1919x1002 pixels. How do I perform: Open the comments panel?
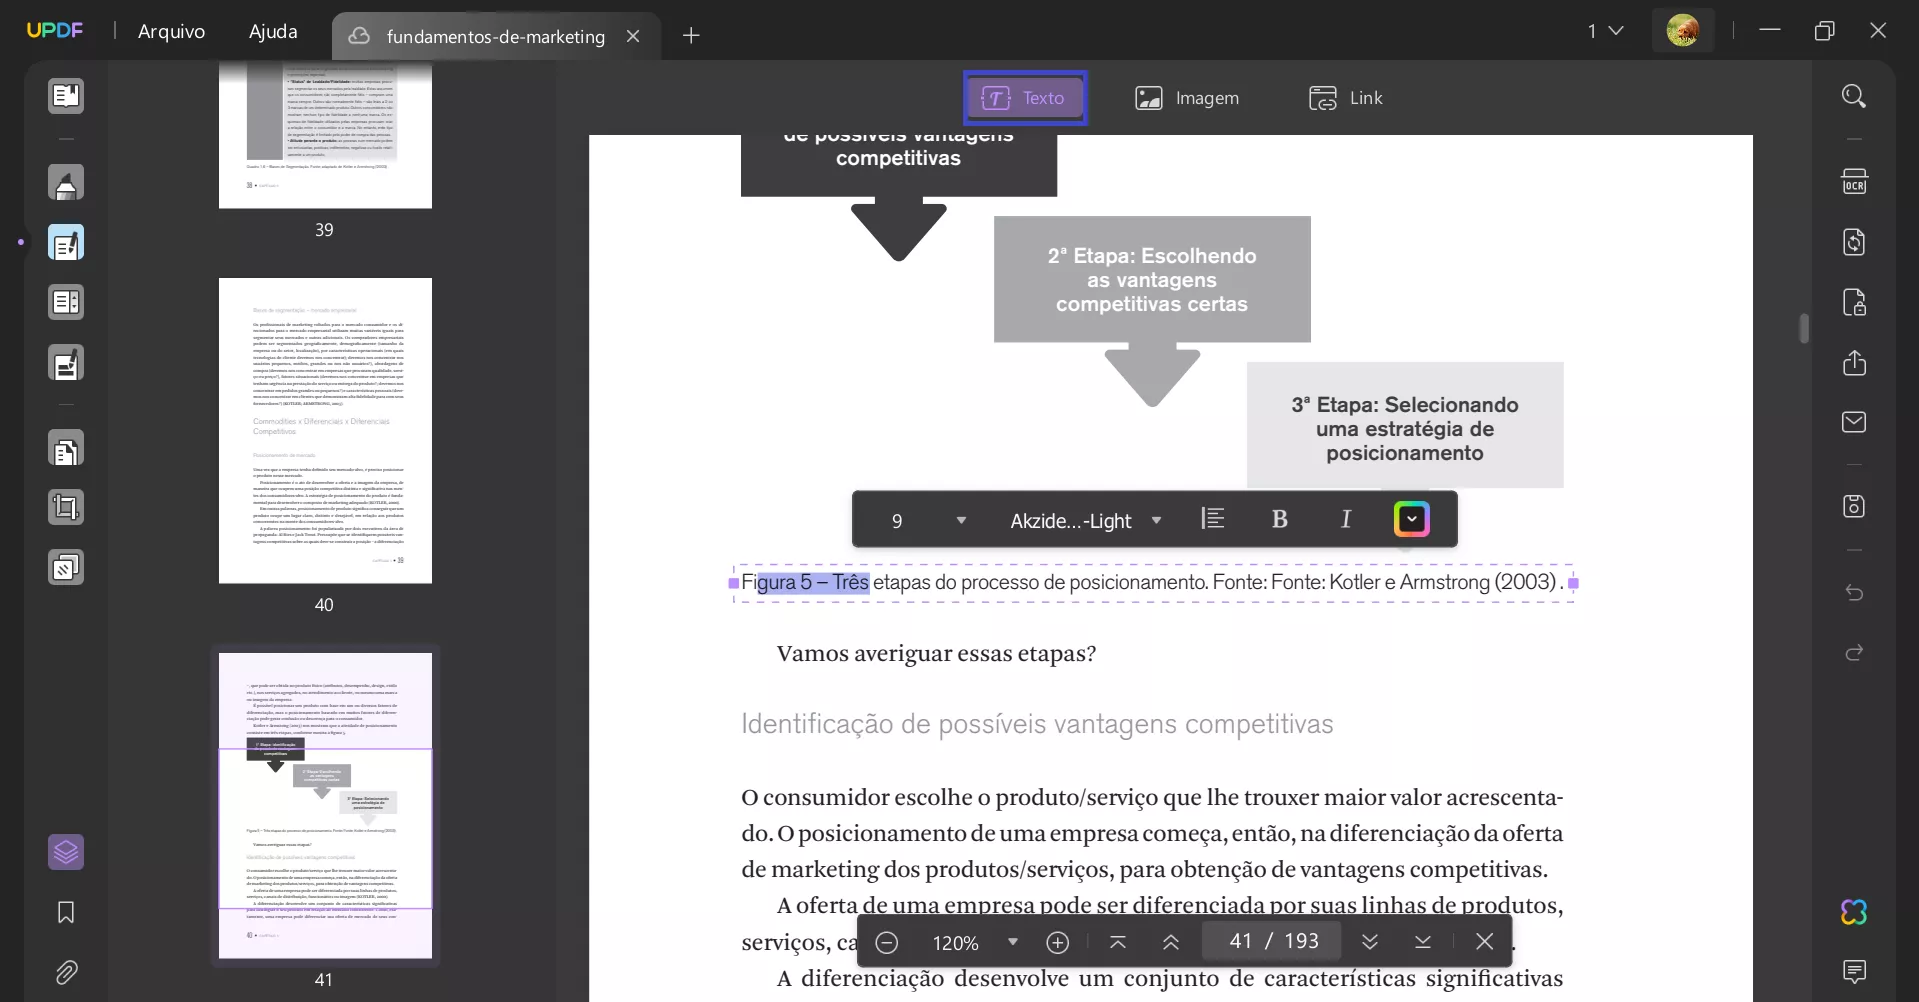point(1855,972)
